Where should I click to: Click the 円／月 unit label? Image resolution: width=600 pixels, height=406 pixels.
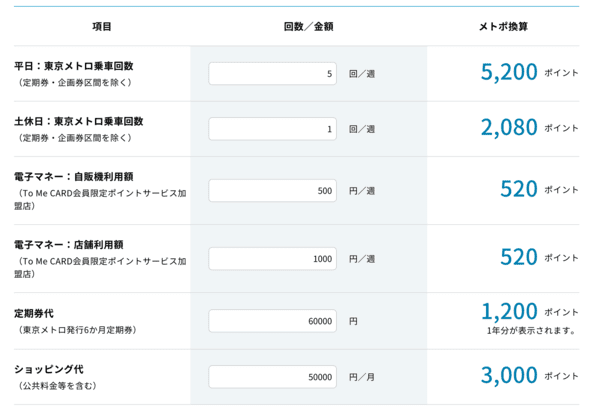tap(362, 377)
